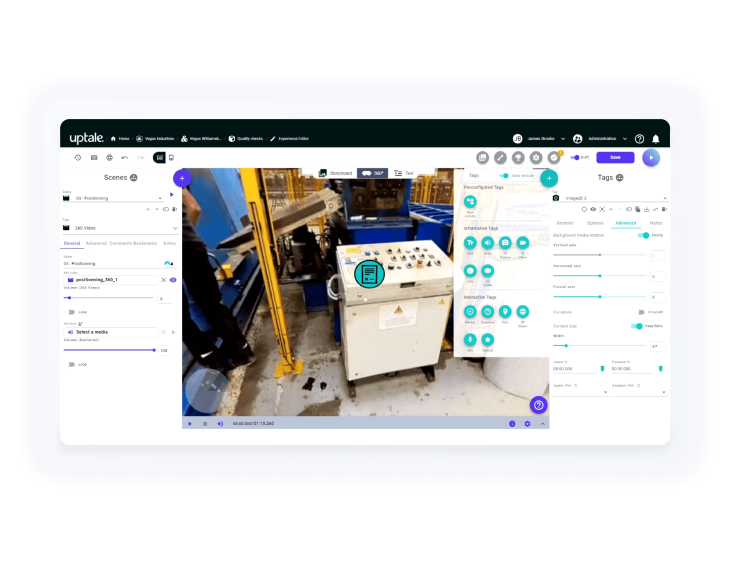Toggle Background media rotation Facing switch
The height and width of the screenshot is (564, 734).
[x=644, y=235]
